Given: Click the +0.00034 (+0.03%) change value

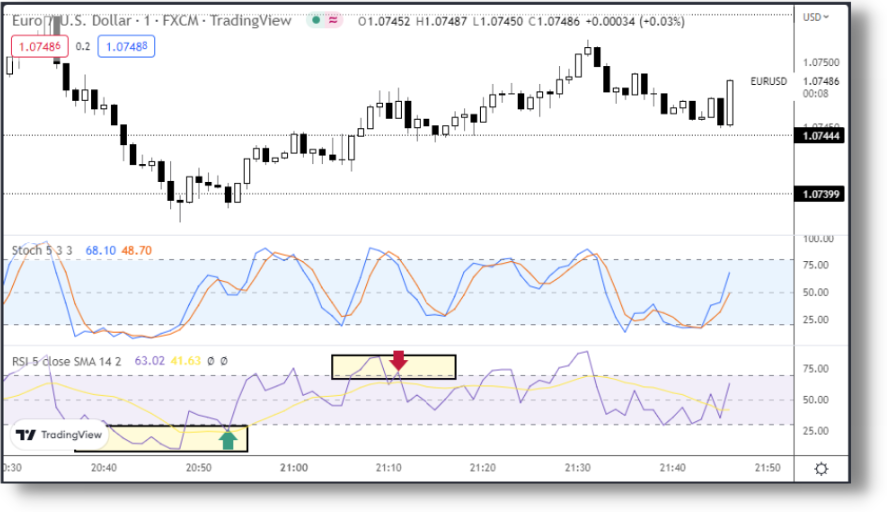Looking at the screenshot, I should pos(635,21).
